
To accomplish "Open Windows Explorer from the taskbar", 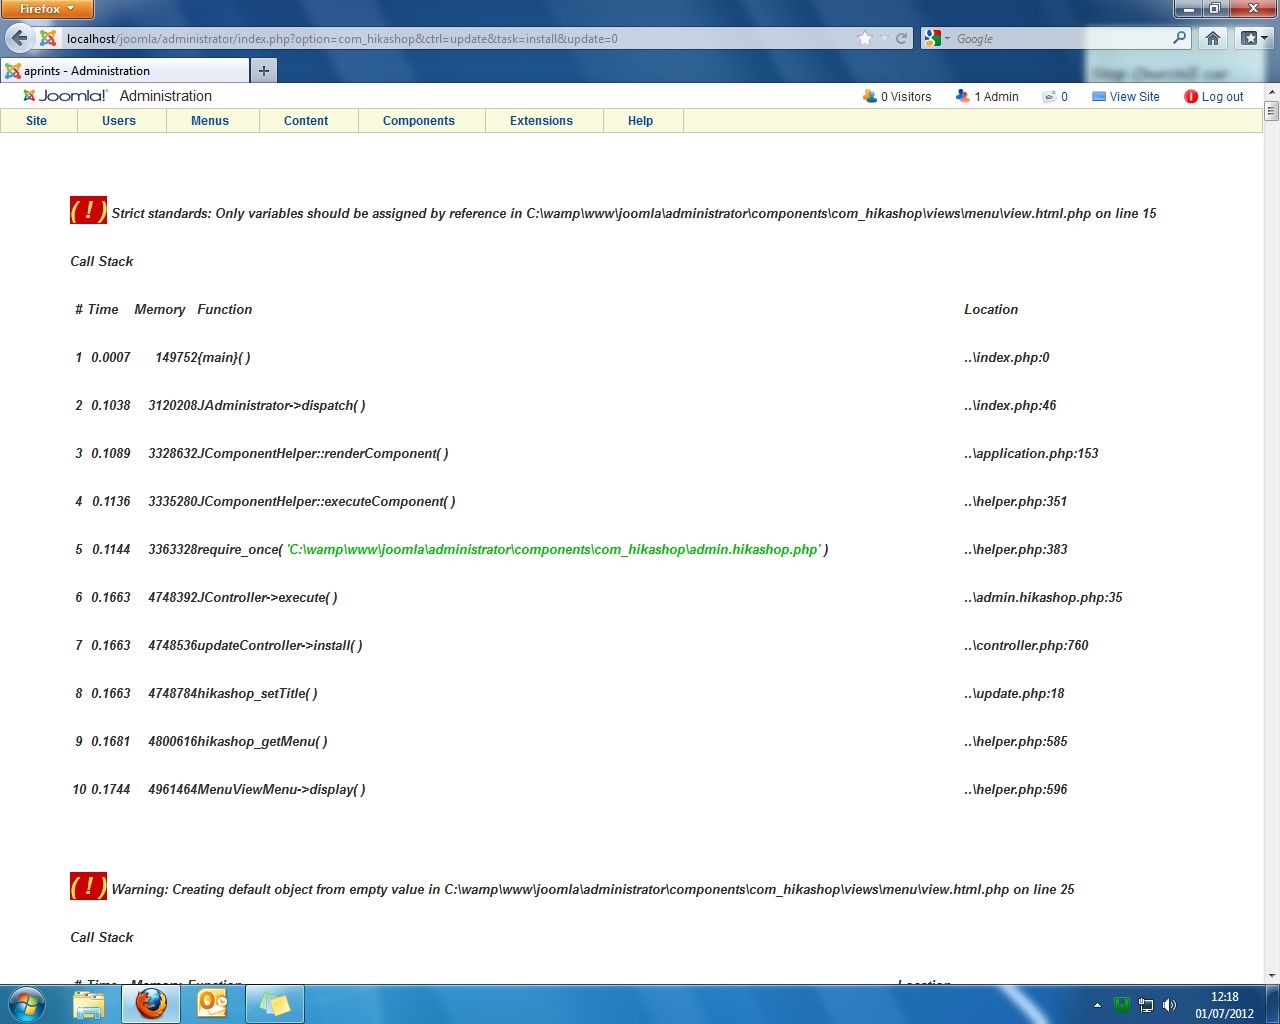I will (x=89, y=1004).
